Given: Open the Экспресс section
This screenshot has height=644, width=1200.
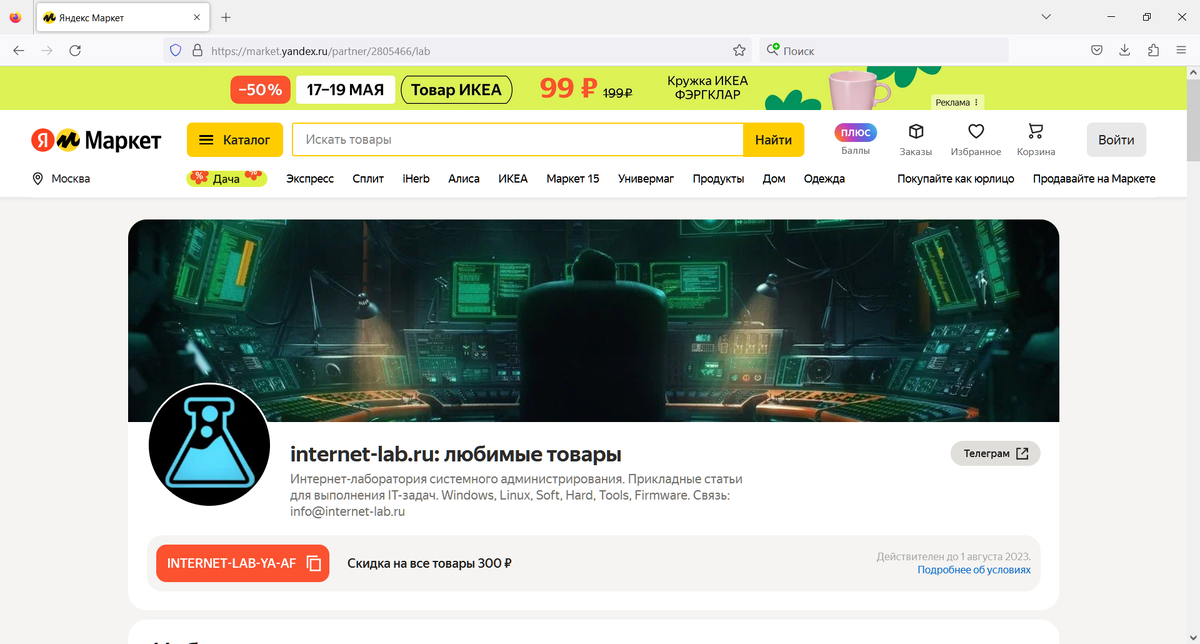Looking at the screenshot, I should pos(310,179).
